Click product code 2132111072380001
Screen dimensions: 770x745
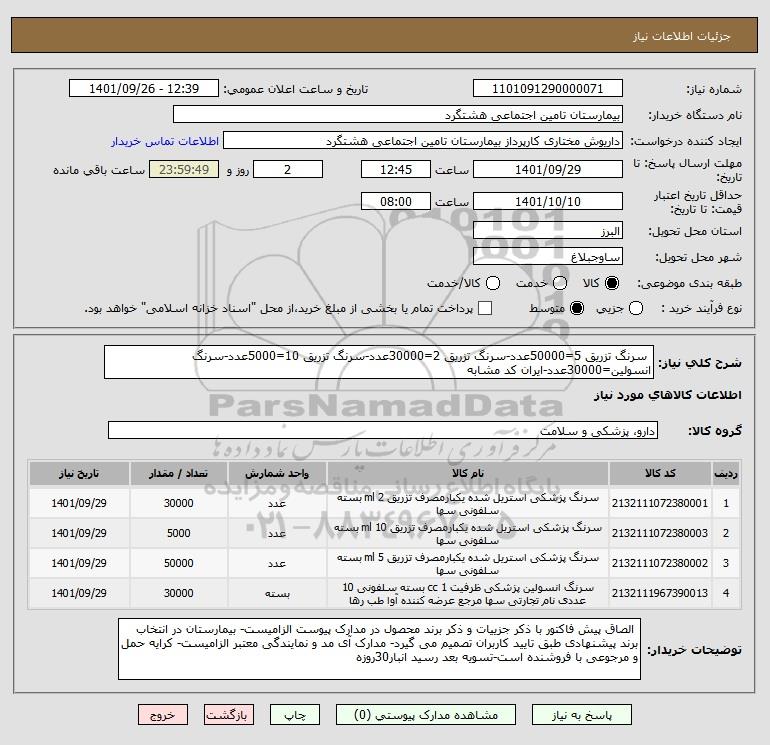pyautogui.click(x=660, y=503)
